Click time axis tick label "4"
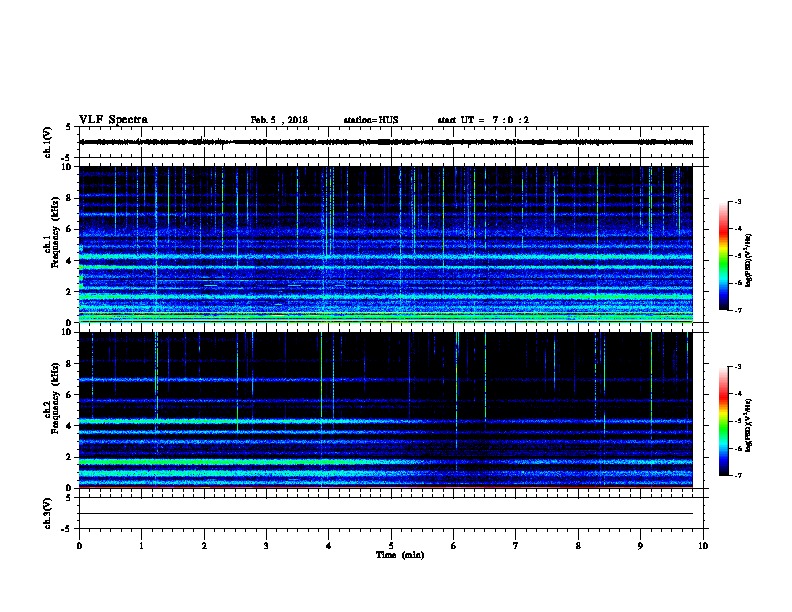Screen dimensions: 792x612 (328, 546)
